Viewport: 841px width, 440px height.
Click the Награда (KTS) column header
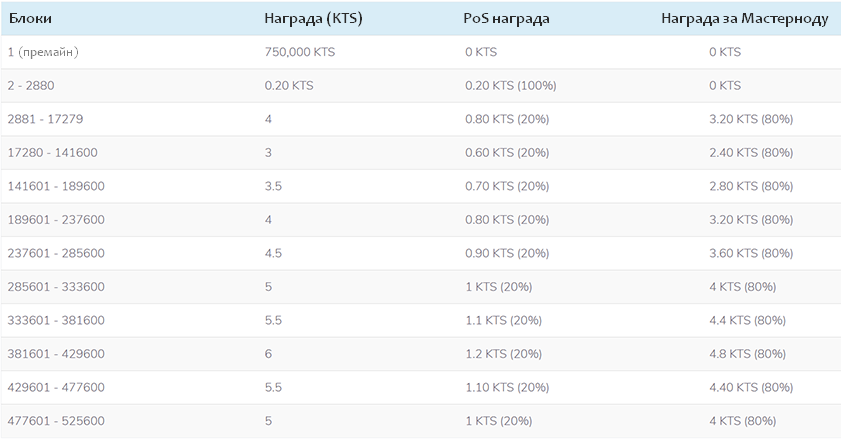[313, 19]
